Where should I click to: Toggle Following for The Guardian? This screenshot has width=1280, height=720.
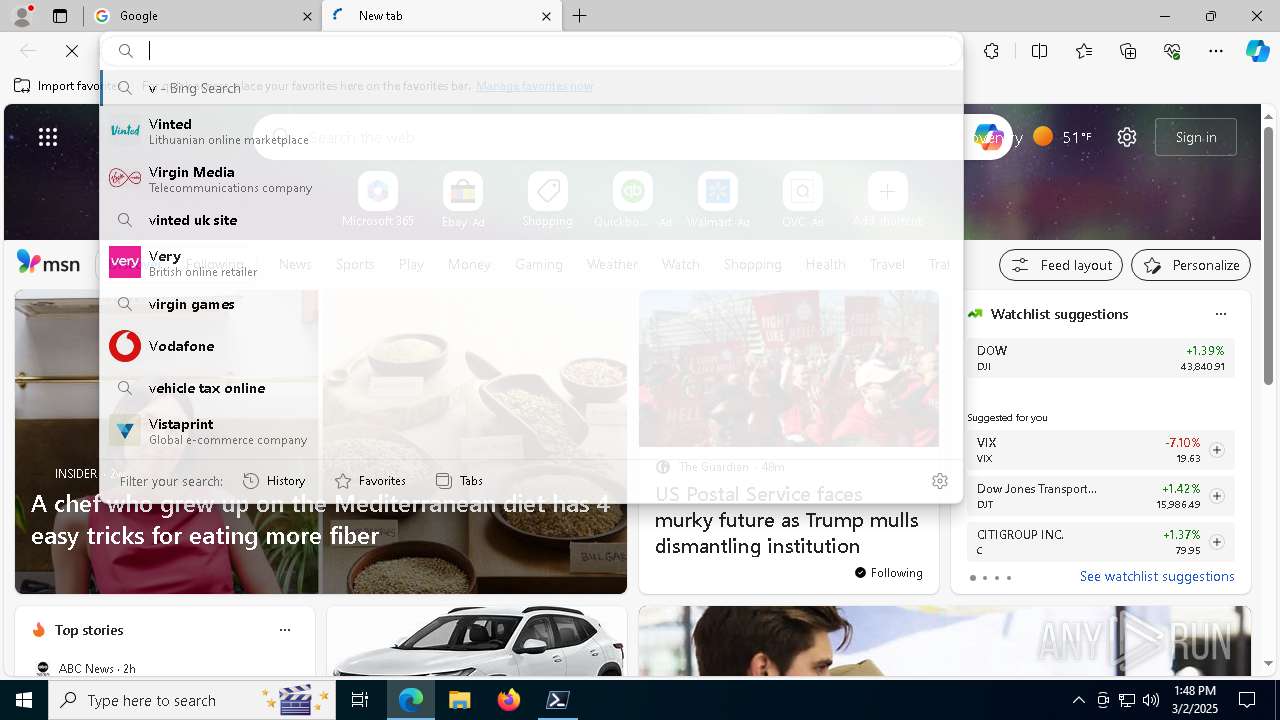coord(888,573)
